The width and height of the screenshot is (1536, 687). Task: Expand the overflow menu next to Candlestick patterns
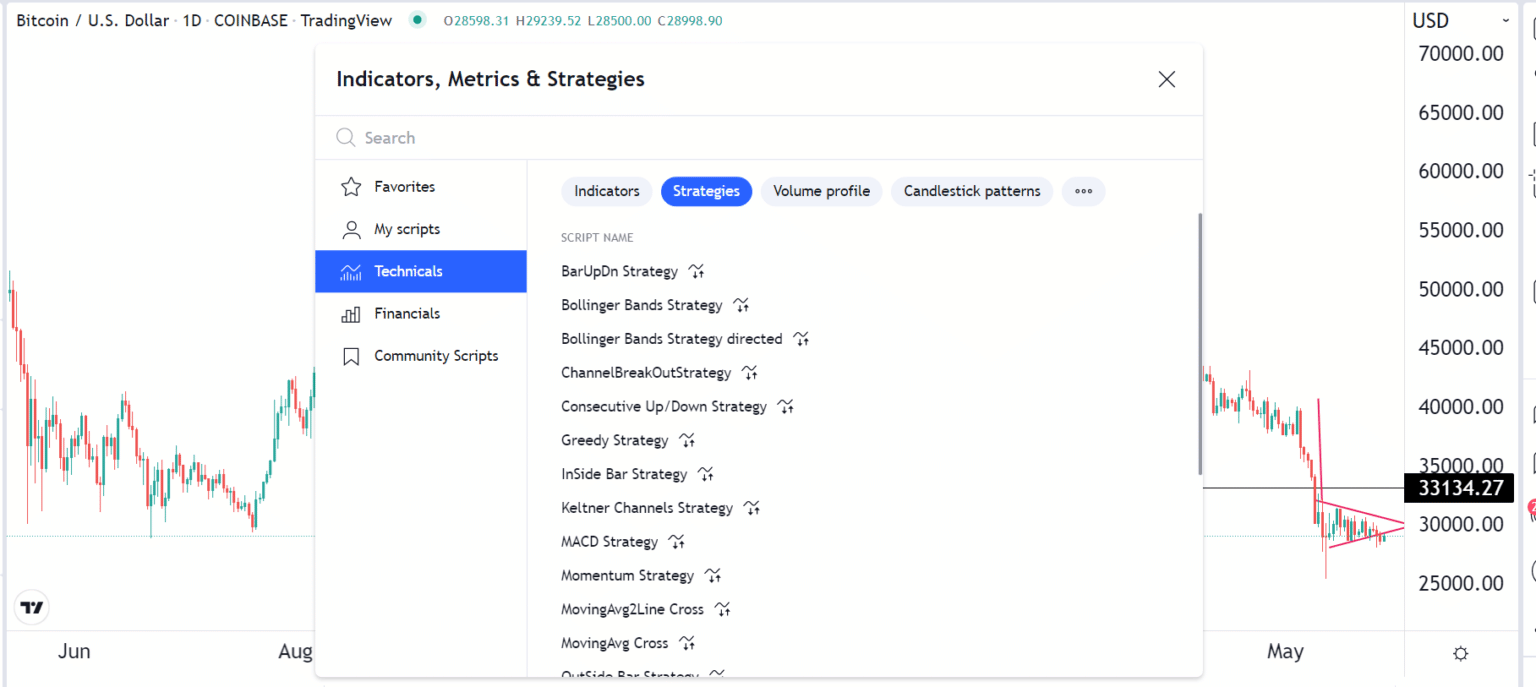(x=1083, y=191)
